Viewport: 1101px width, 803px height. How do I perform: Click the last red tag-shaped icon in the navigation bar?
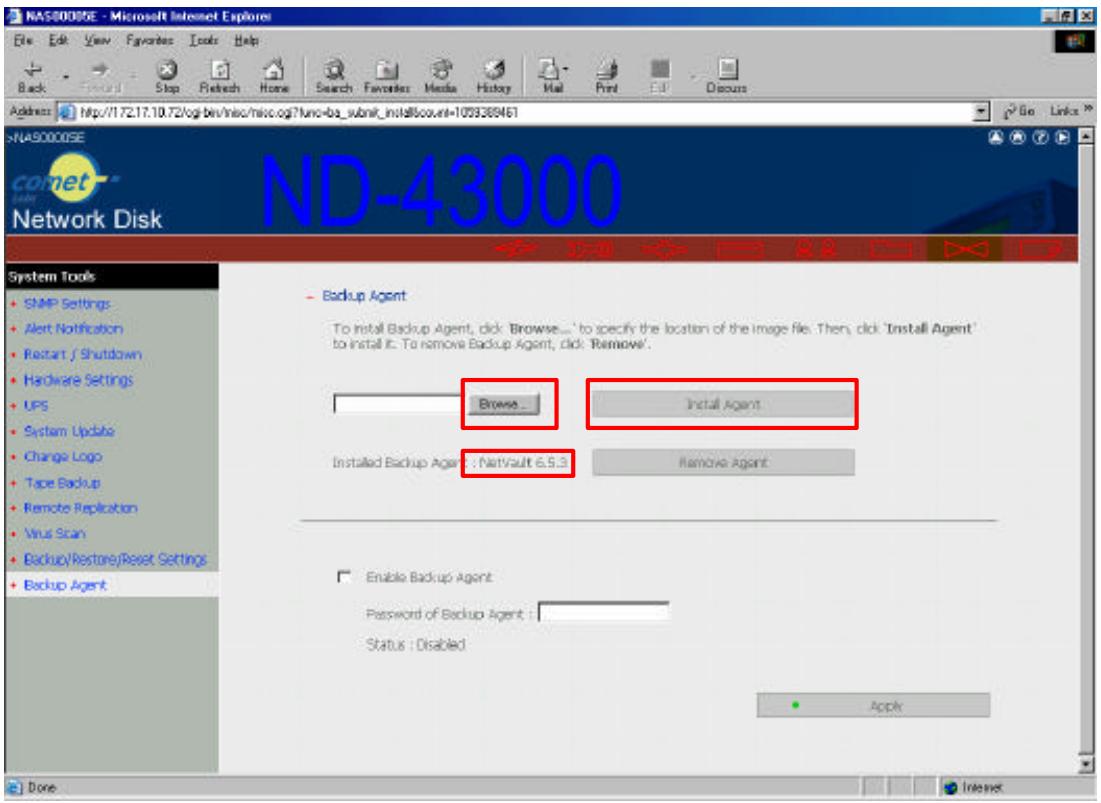pos(1040,248)
